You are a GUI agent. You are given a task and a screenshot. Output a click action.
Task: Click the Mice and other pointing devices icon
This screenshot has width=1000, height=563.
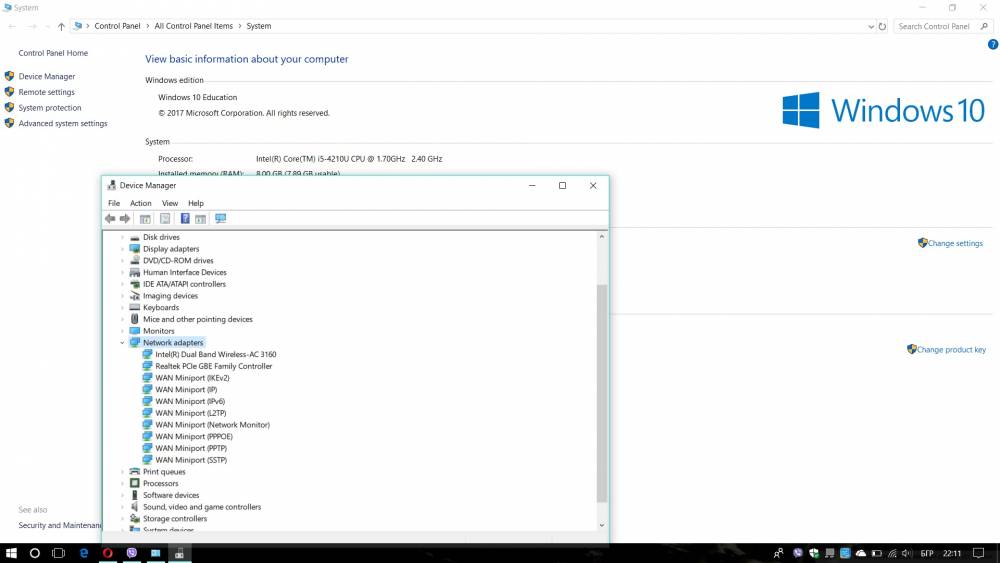tap(135, 319)
